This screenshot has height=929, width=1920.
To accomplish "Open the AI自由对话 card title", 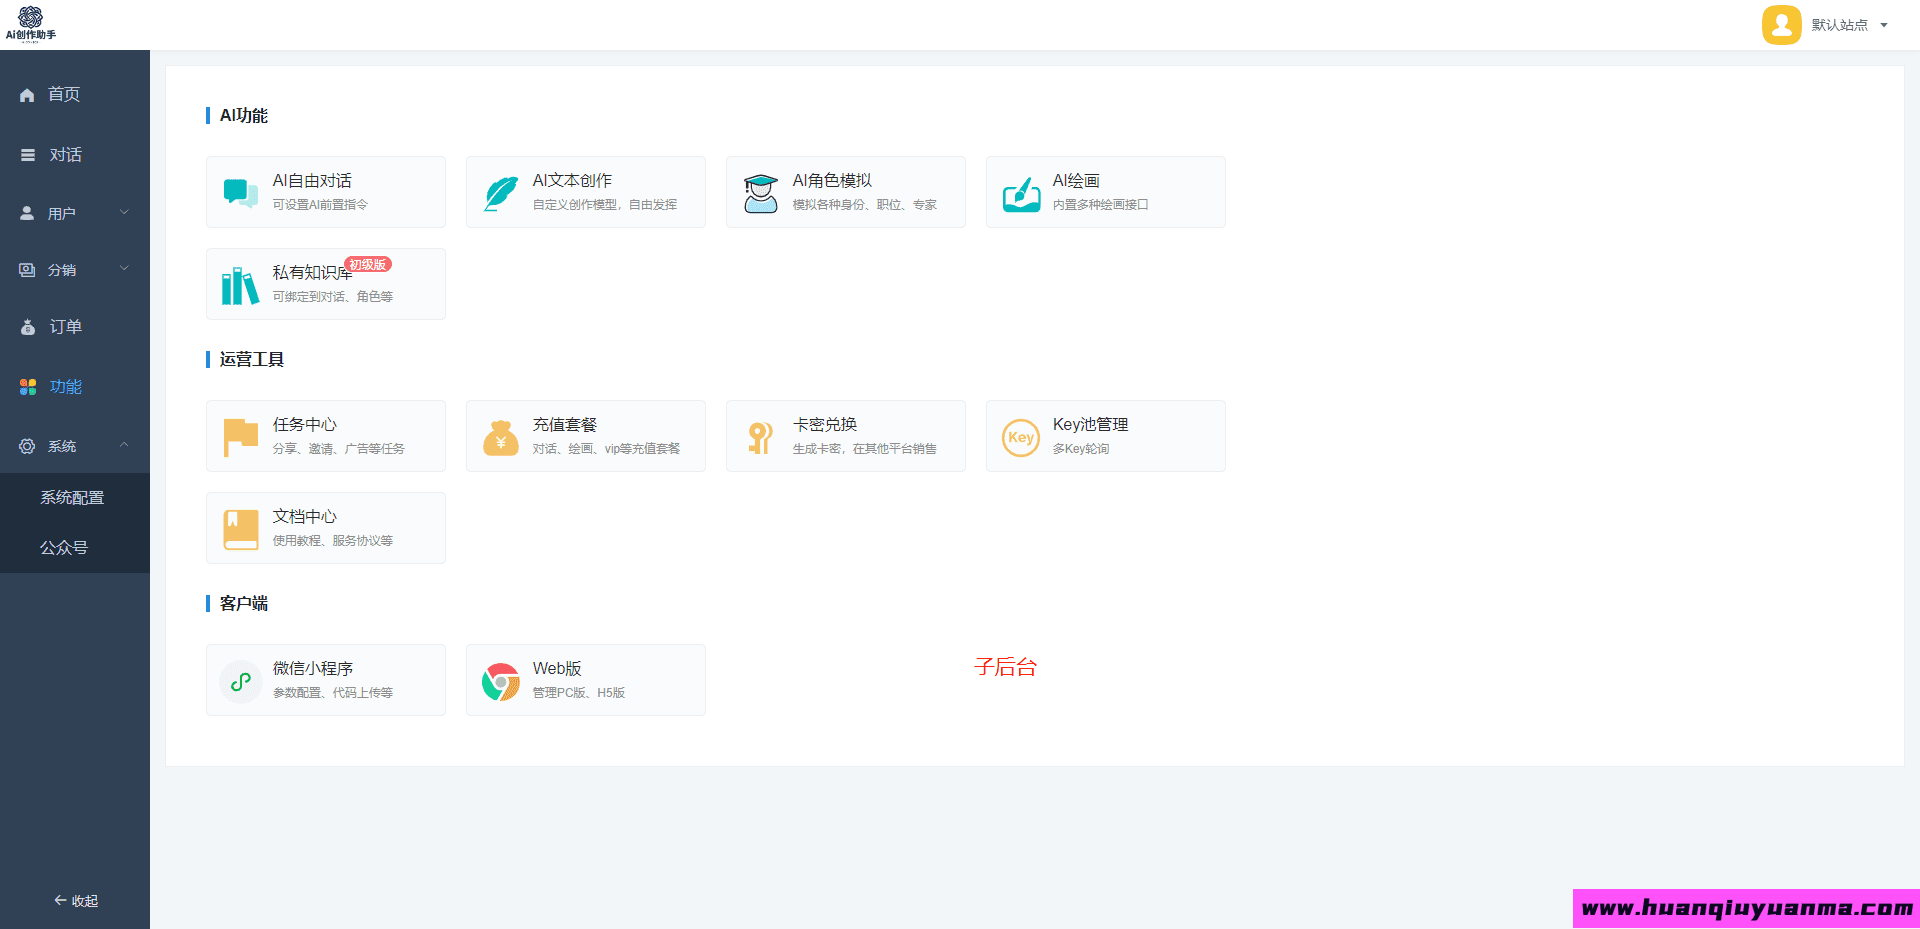I will tap(312, 181).
